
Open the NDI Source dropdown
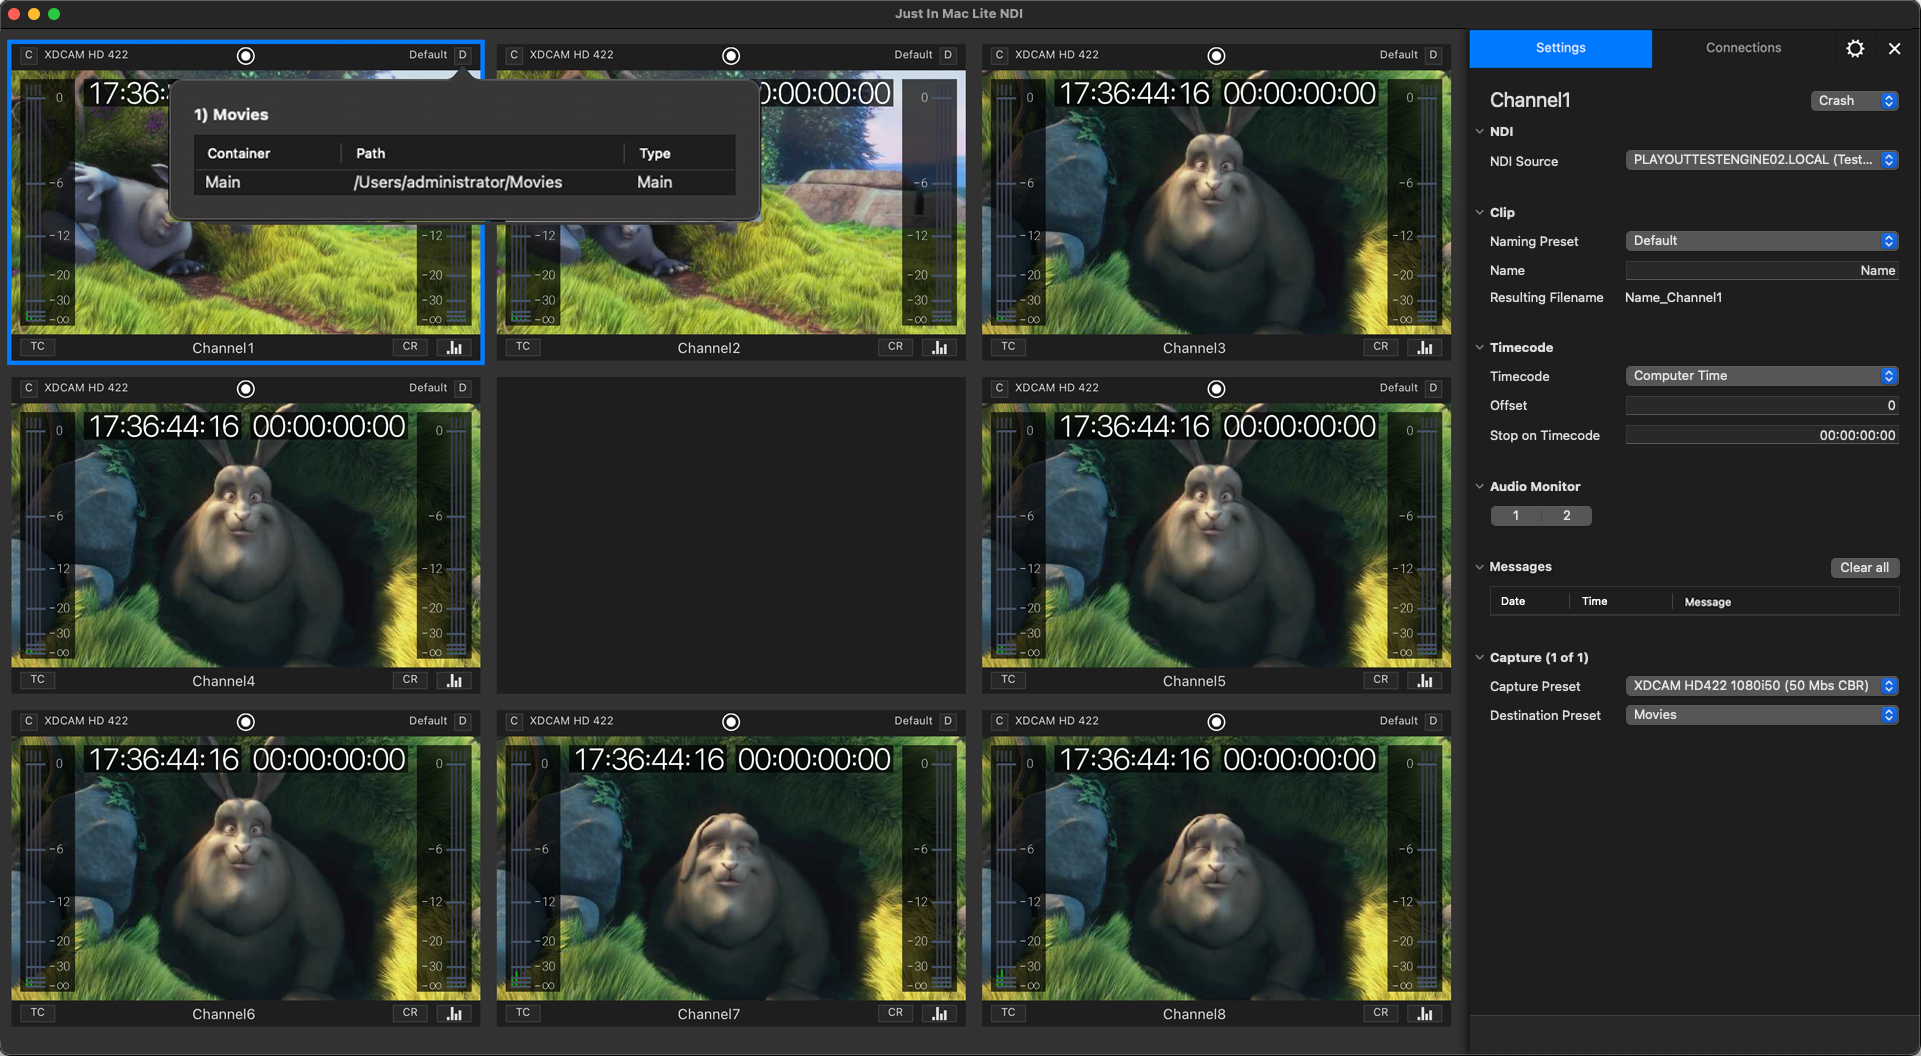coord(1762,160)
